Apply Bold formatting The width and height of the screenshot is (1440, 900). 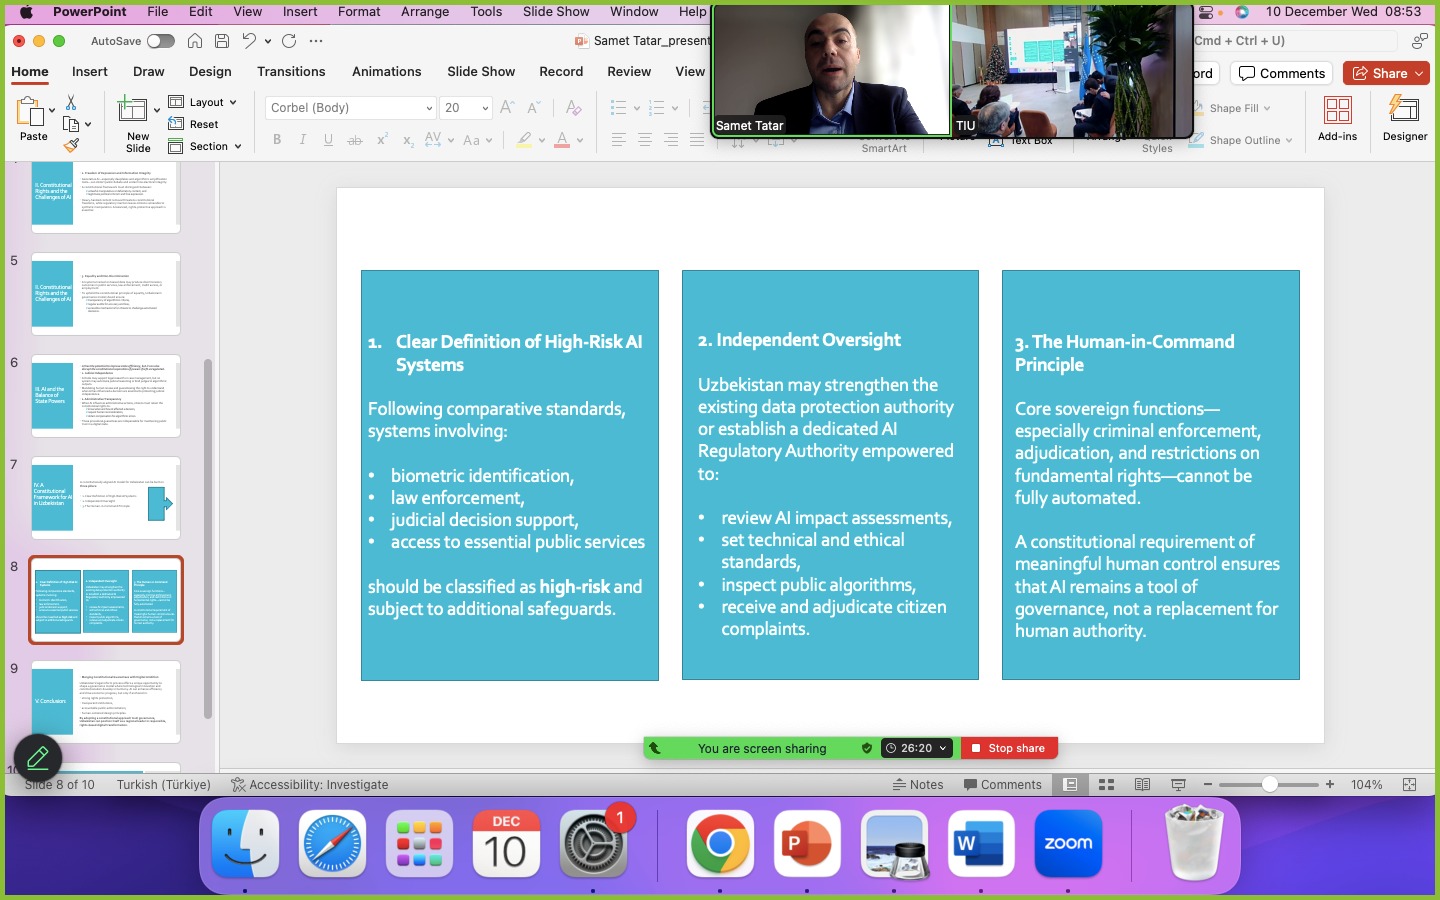277,140
